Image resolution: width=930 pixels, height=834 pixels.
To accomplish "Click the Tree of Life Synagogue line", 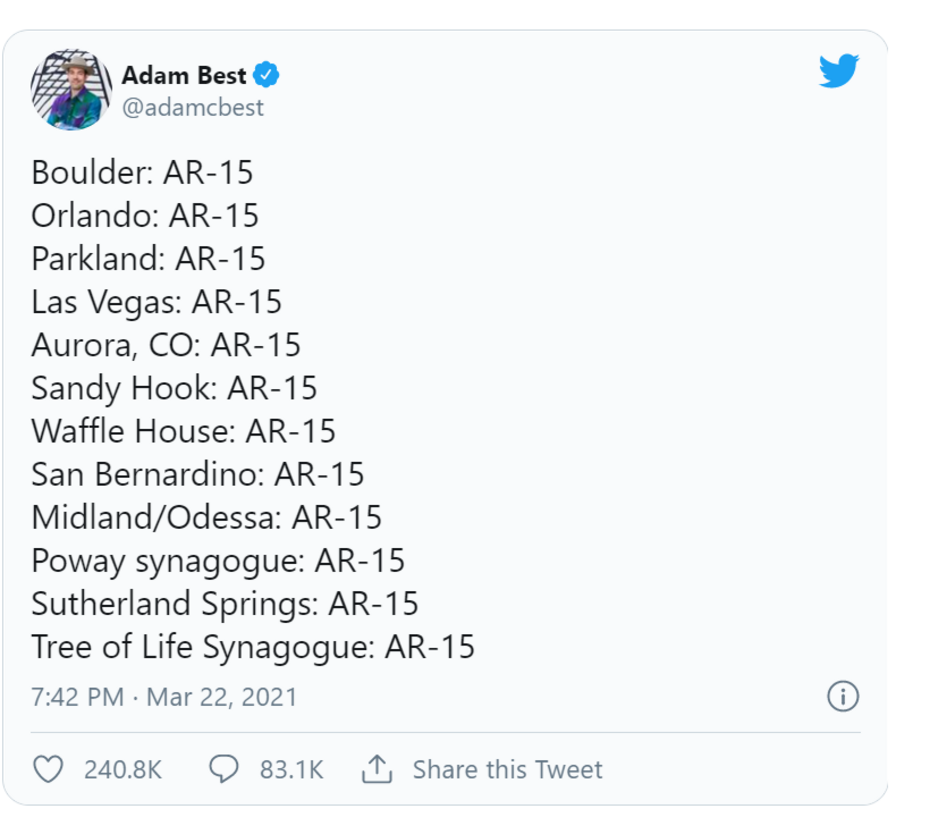I will (x=252, y=646).
